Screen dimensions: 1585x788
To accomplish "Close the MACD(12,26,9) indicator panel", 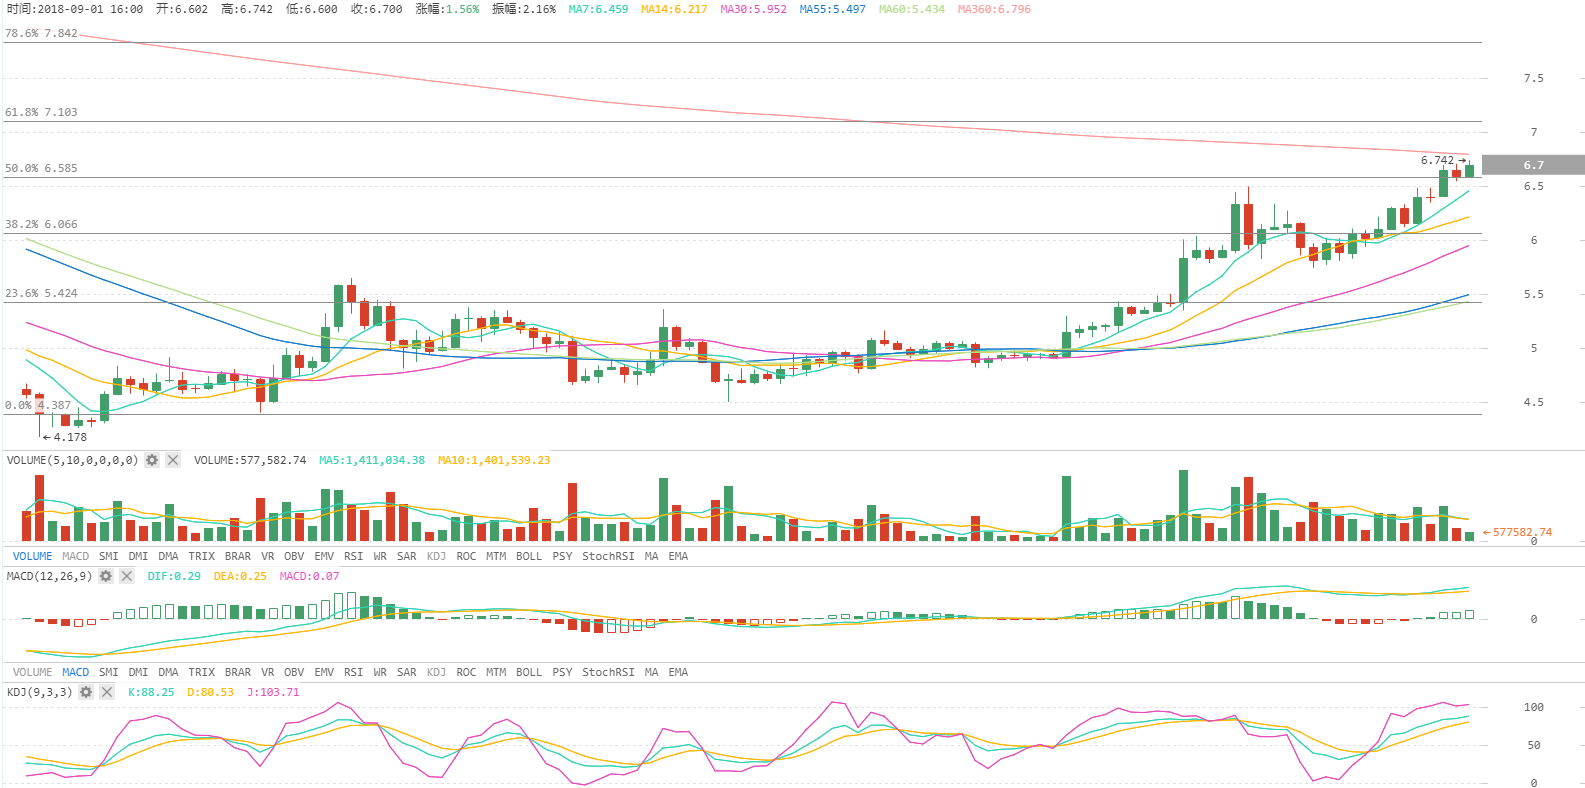I will [x=127, y=576].
